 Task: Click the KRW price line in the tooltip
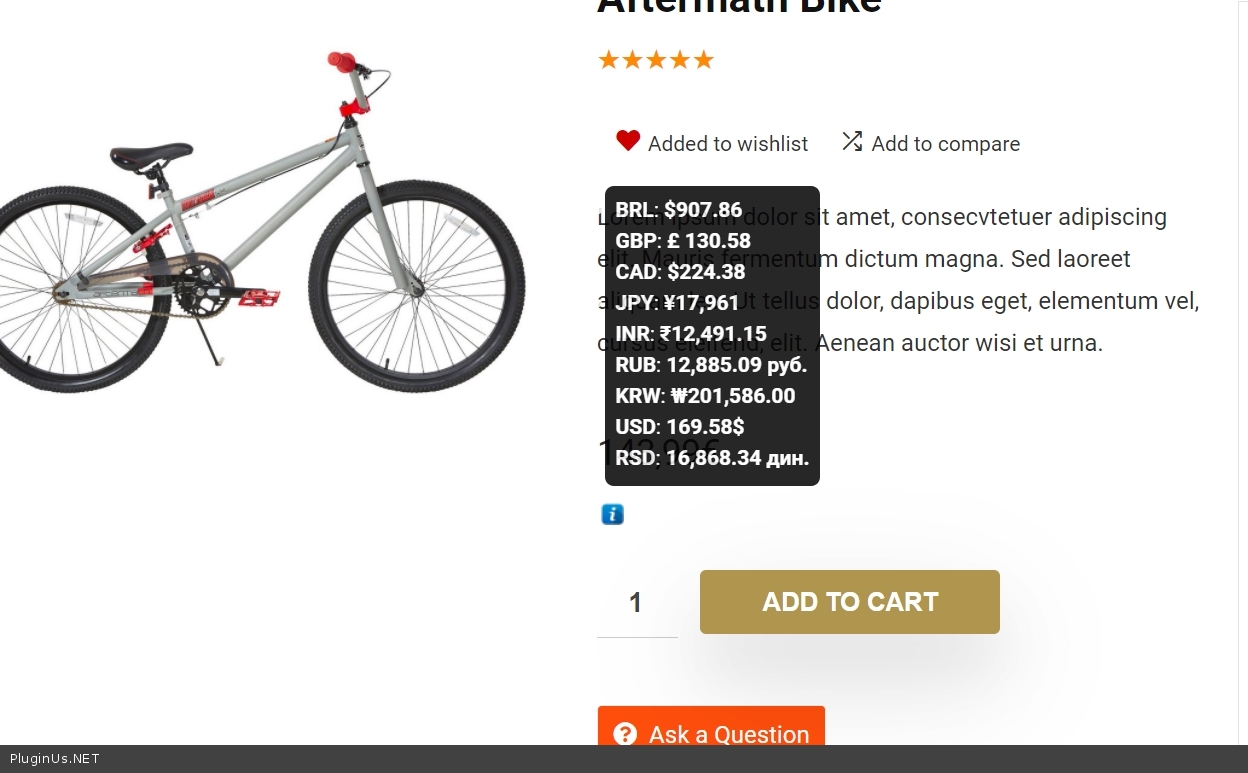[x=705, y=396]
